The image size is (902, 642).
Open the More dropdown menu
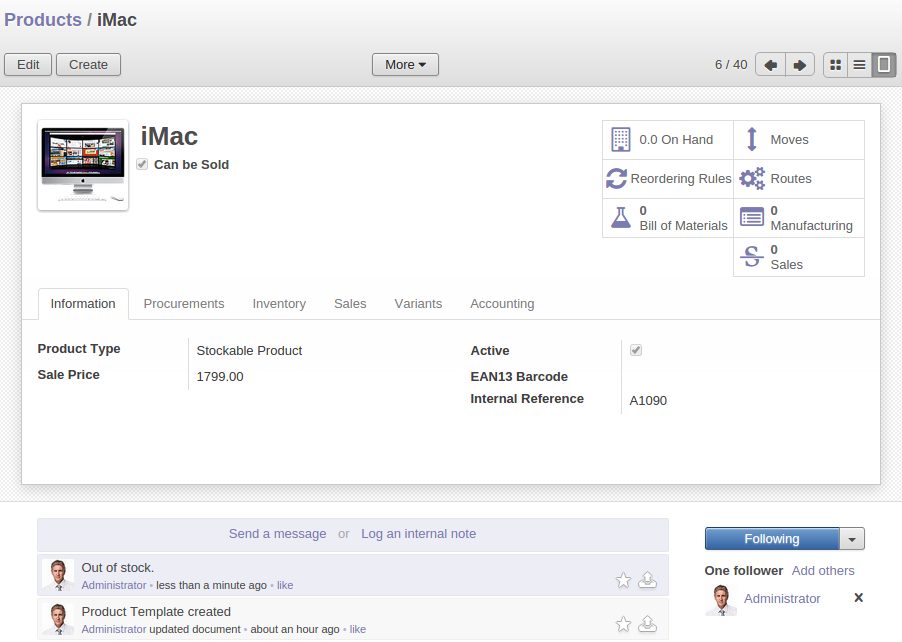[405, 64]
